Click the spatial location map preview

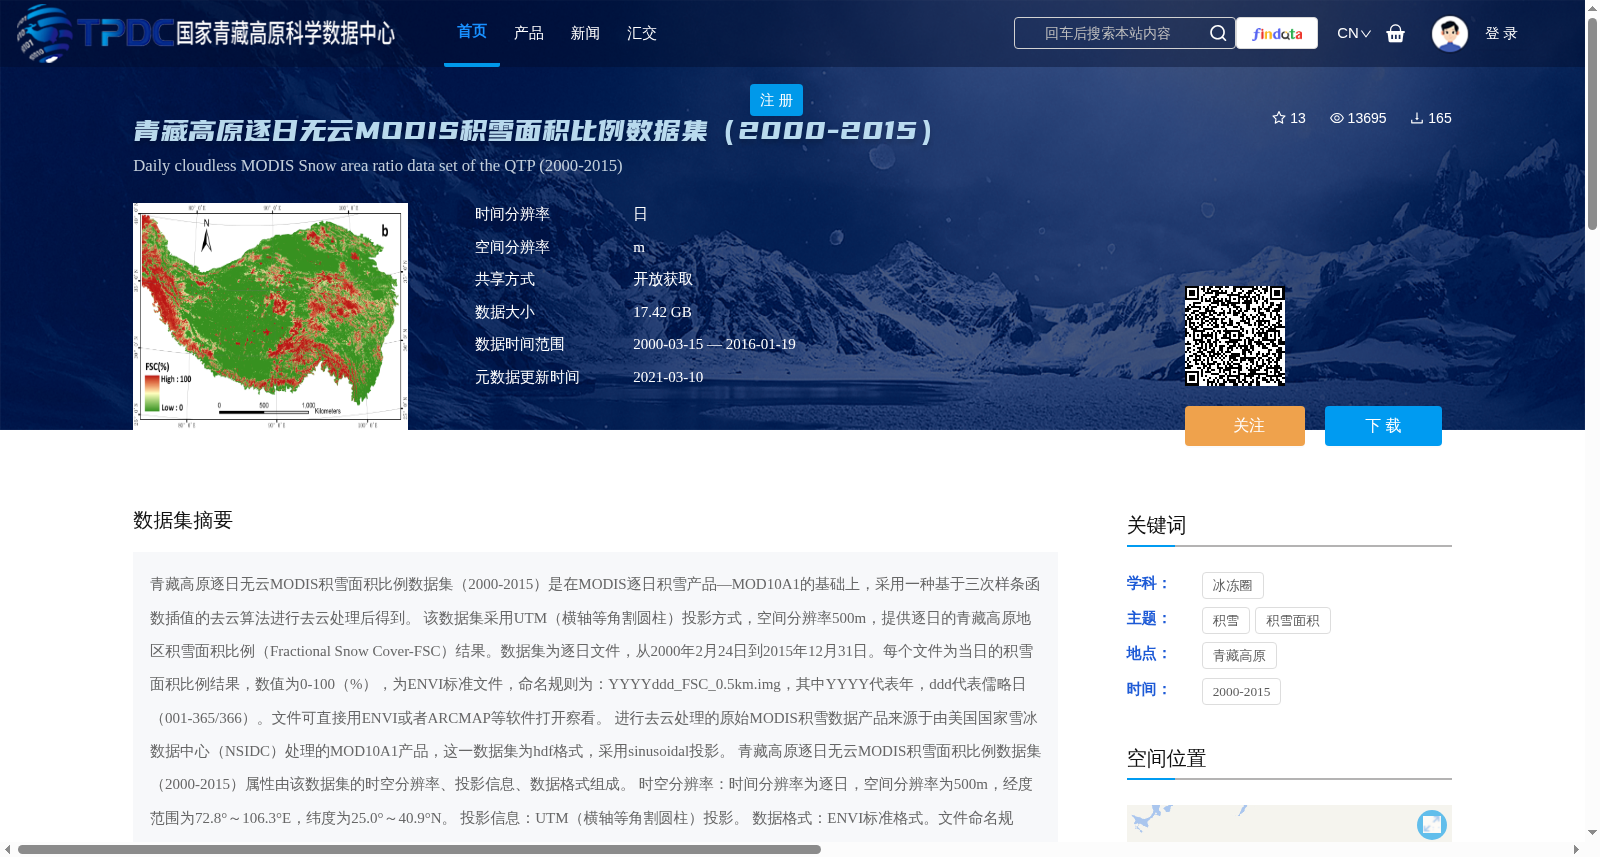[1289, 823]
